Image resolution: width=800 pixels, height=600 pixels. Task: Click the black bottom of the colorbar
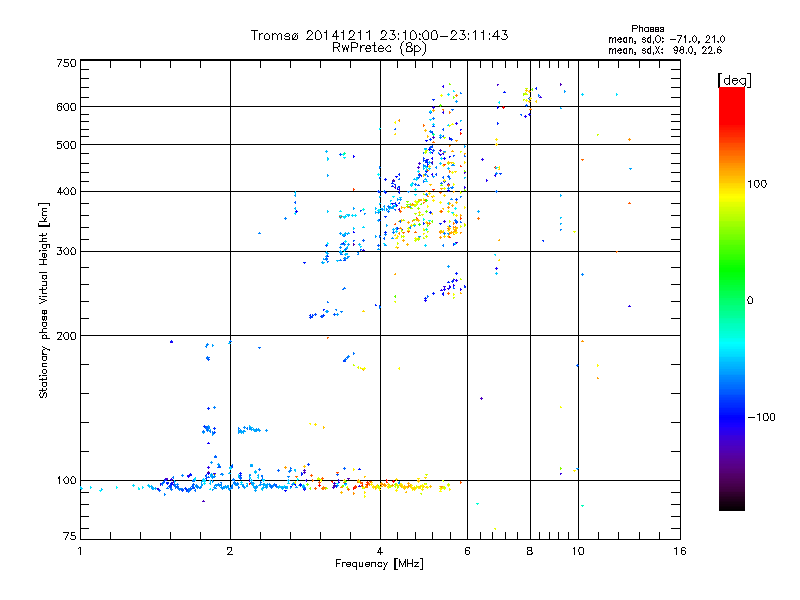pyautogui.click(x=732, y=503)
